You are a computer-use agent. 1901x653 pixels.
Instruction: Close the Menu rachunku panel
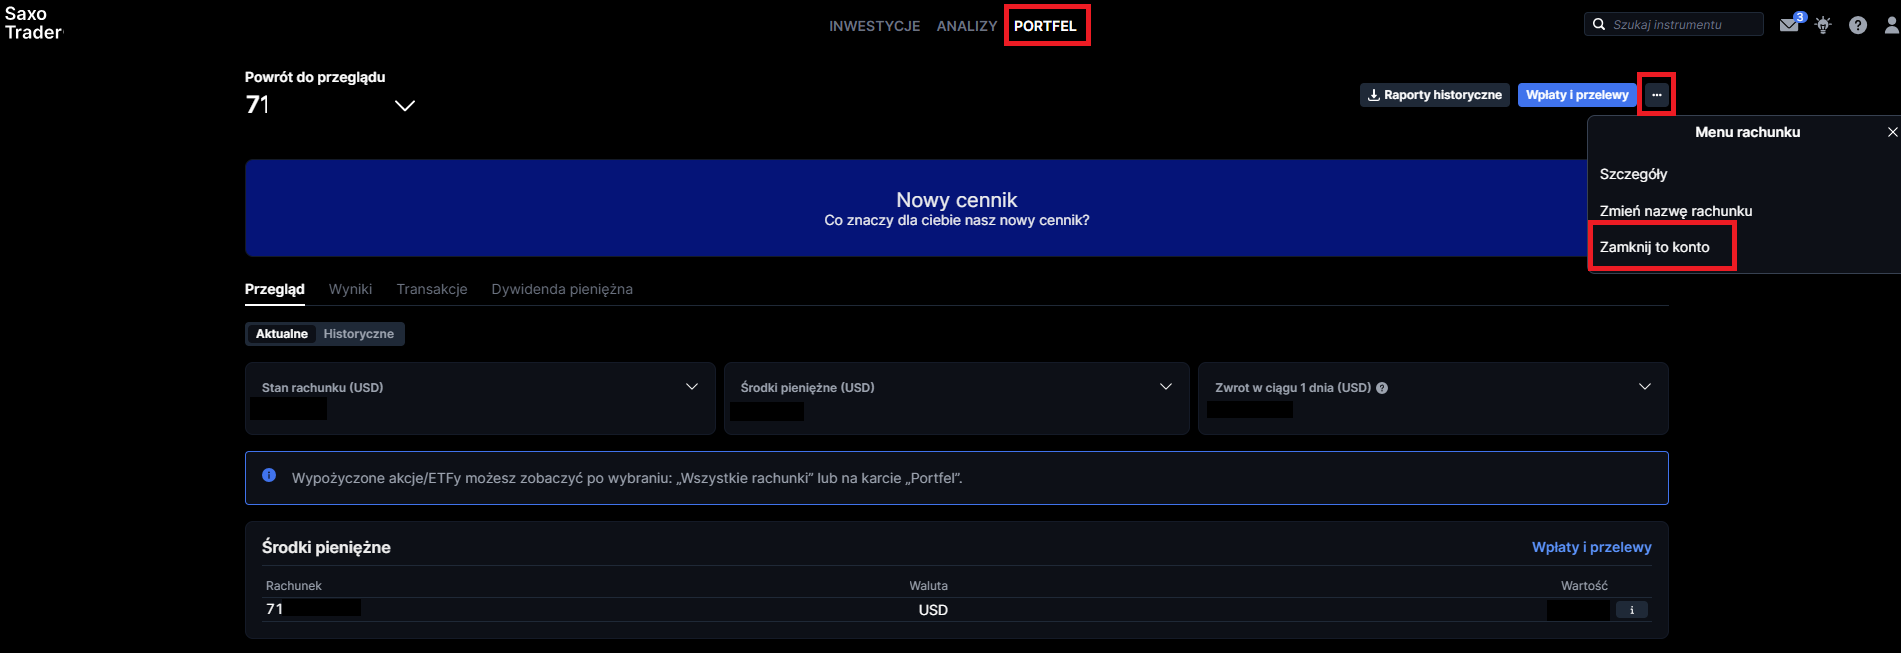point(1891,132)
